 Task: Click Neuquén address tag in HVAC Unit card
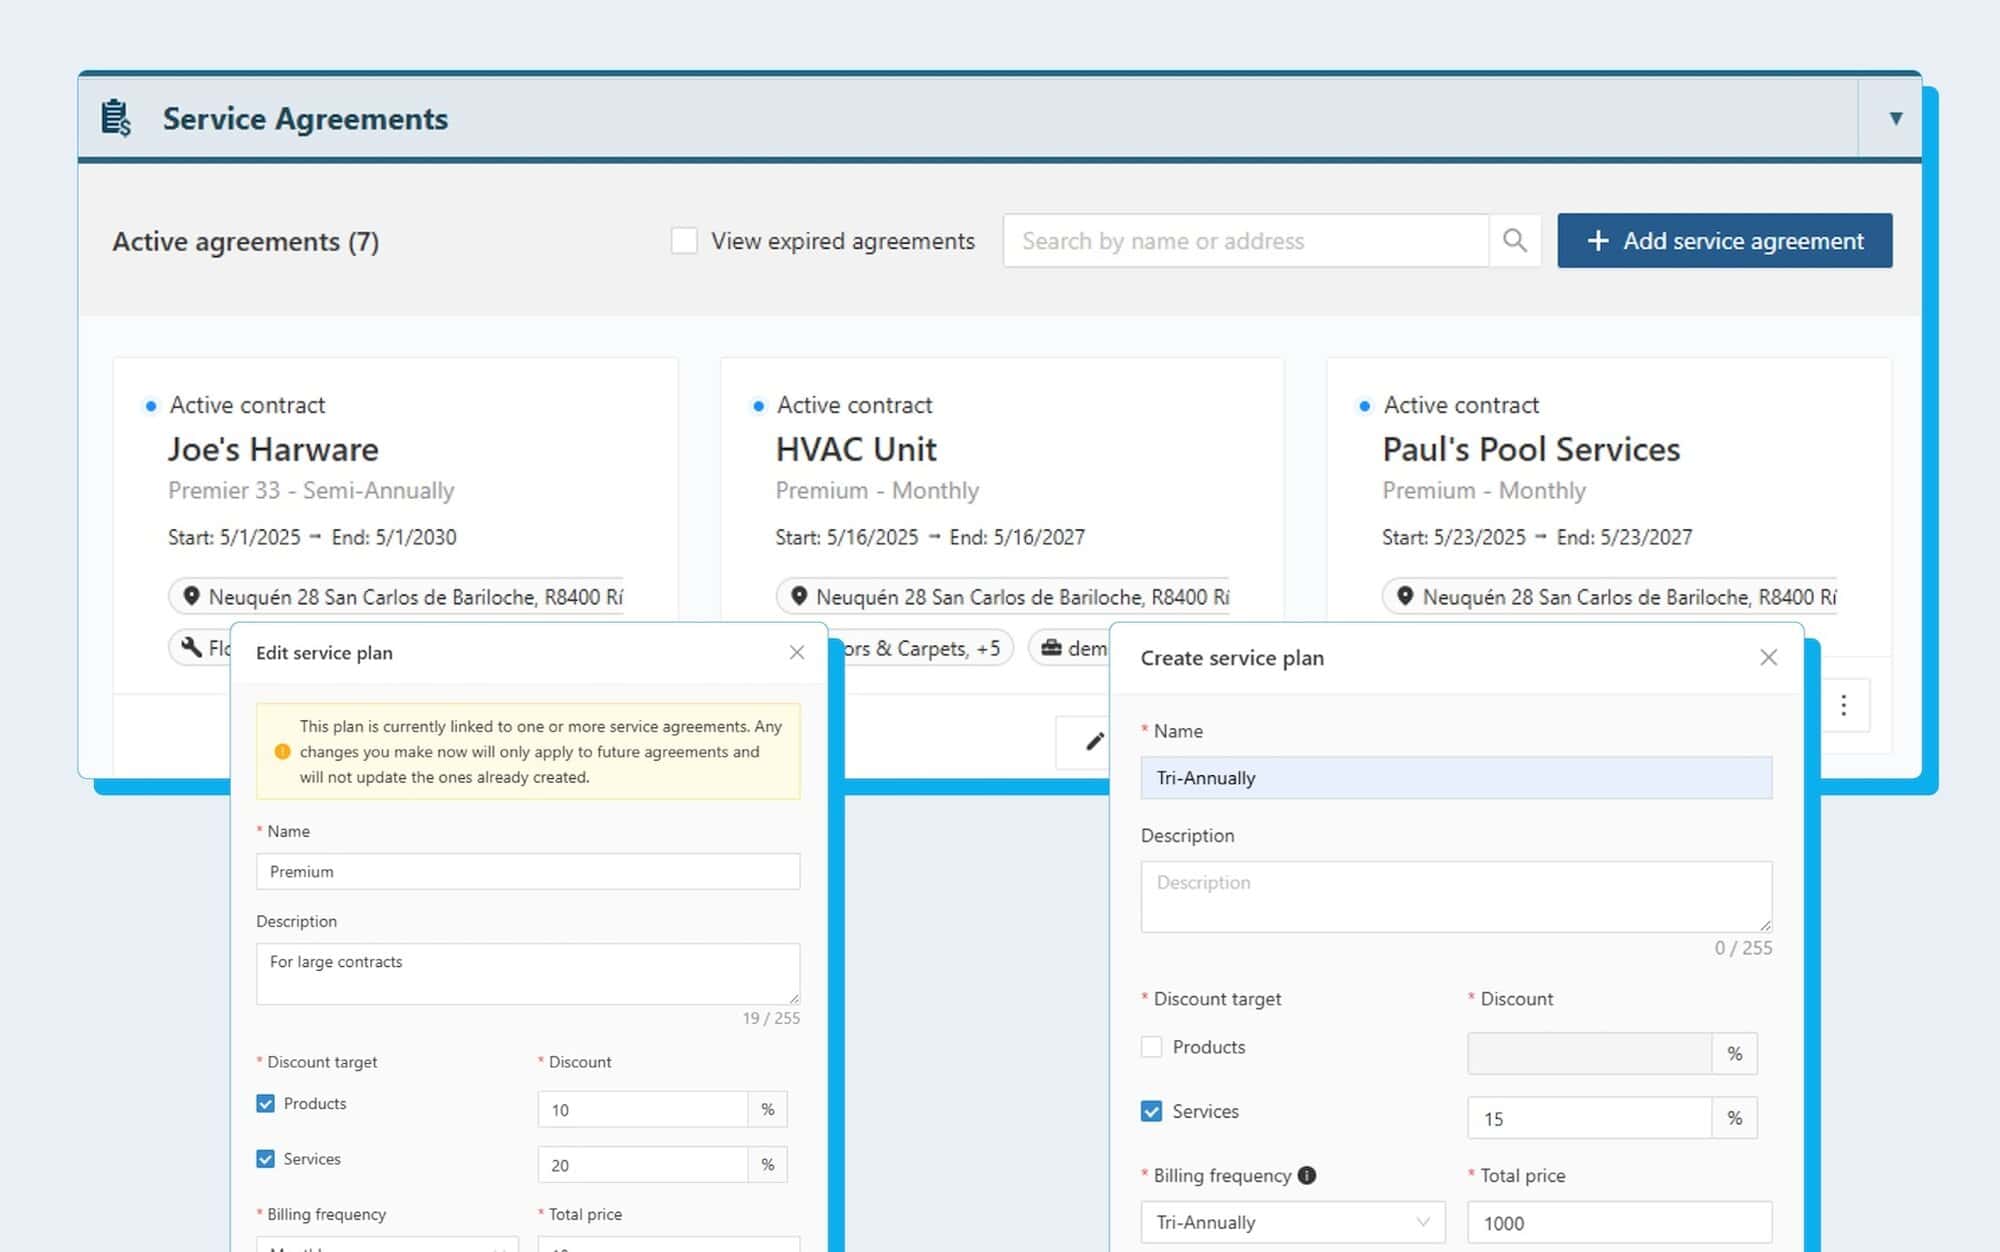1003,596
